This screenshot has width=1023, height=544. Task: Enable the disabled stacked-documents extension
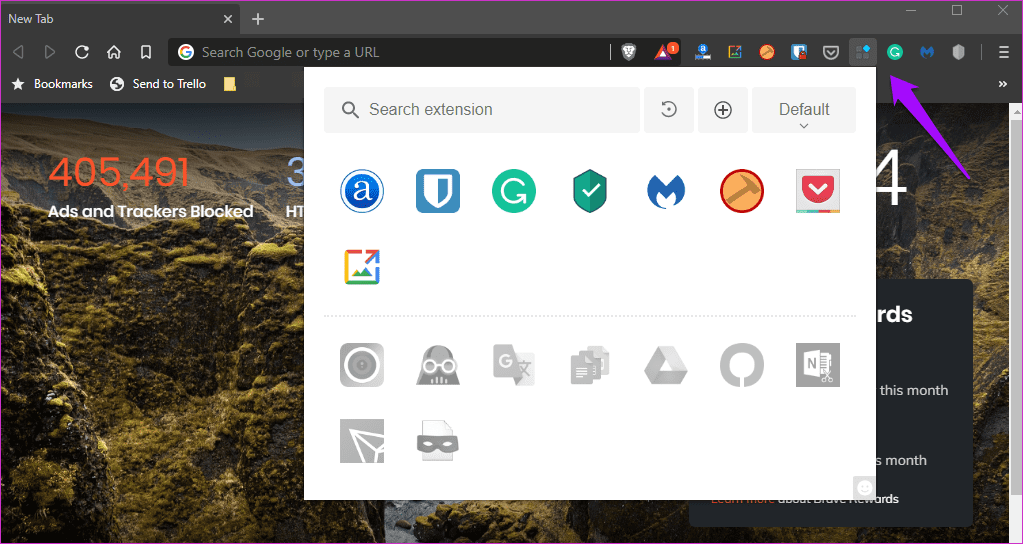click(590, 365)
